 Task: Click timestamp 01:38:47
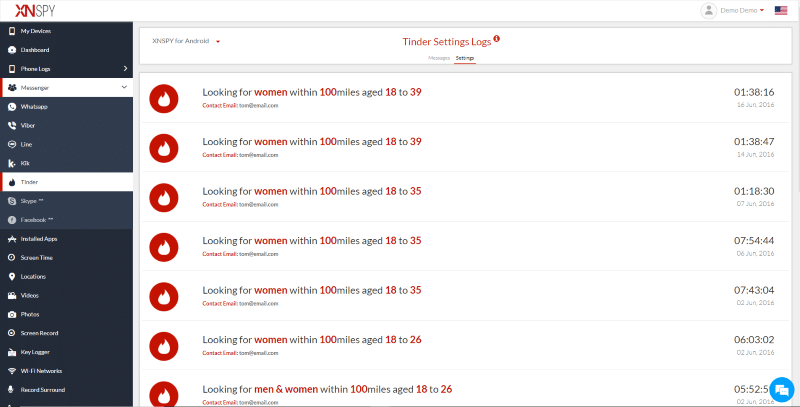pos(754,142)
